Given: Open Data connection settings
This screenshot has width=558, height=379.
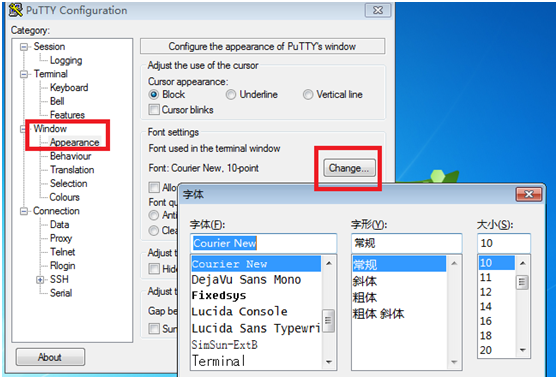Looking at the screenshot, I should coord(59,225).
